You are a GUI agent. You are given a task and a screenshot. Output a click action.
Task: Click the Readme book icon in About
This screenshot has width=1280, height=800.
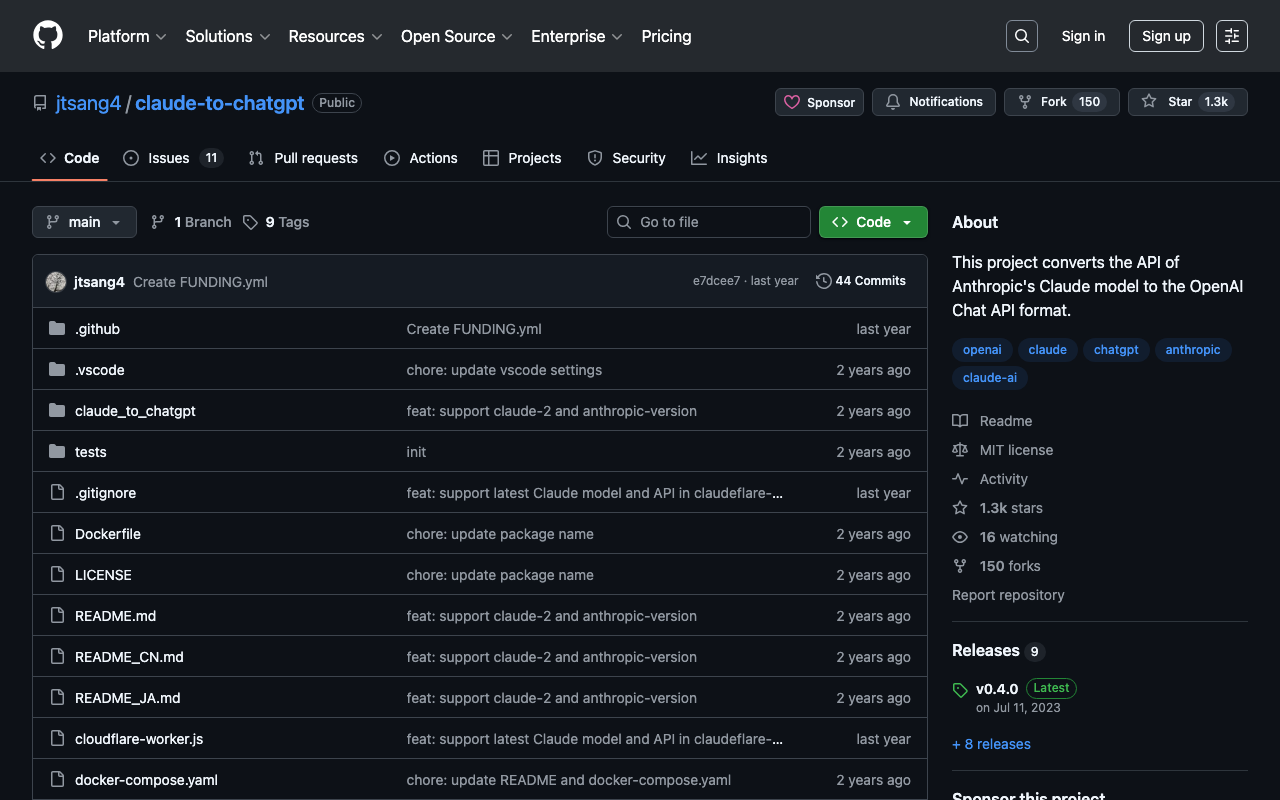[960, 421]
